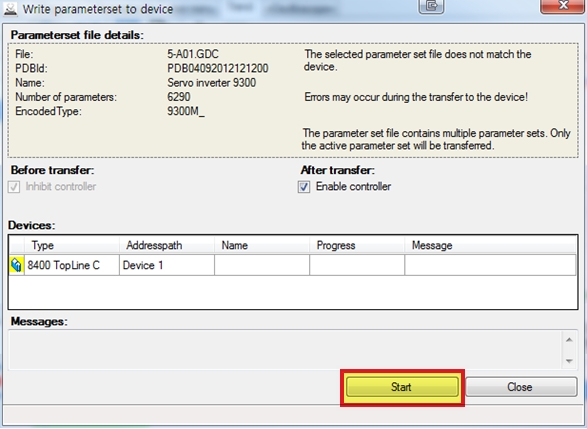587x429 pixels.
Task: Click the dialog's title bar app icon
Action: point(10,9)
